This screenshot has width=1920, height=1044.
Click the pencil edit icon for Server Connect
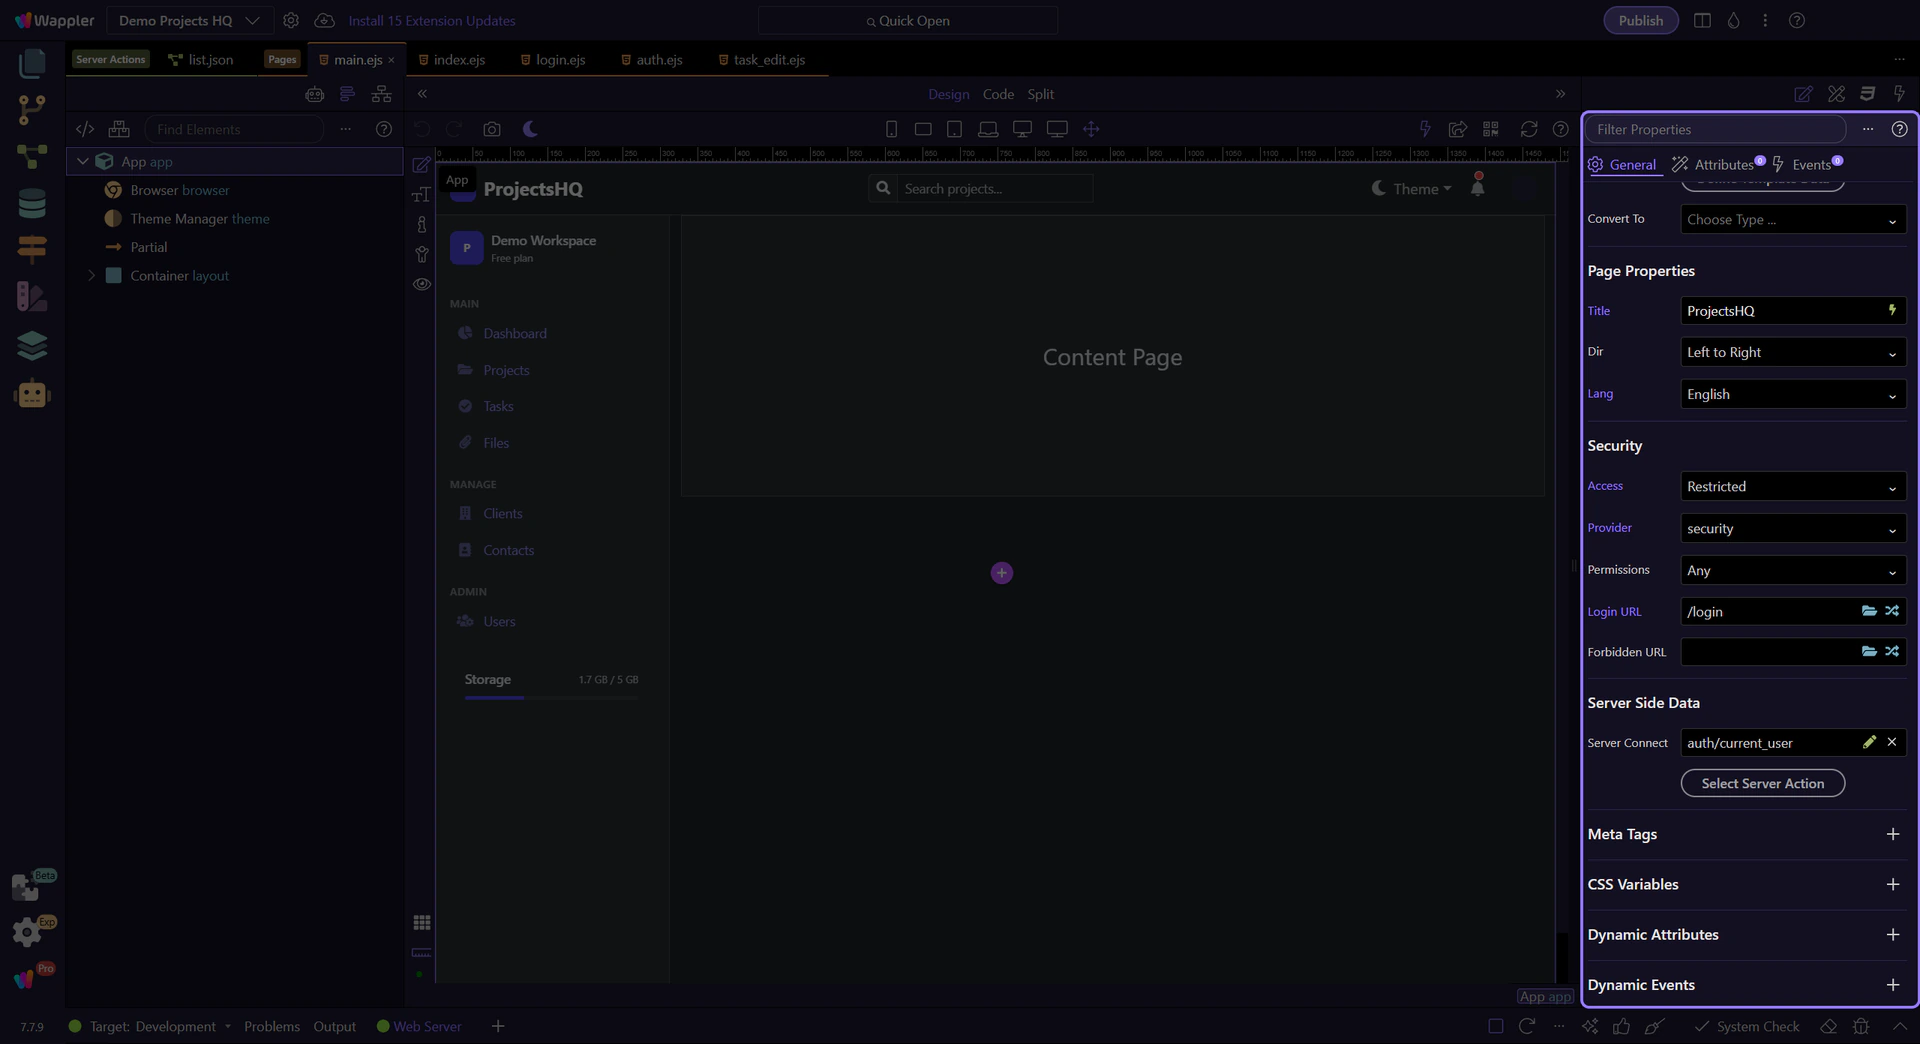click(1869, 742)
